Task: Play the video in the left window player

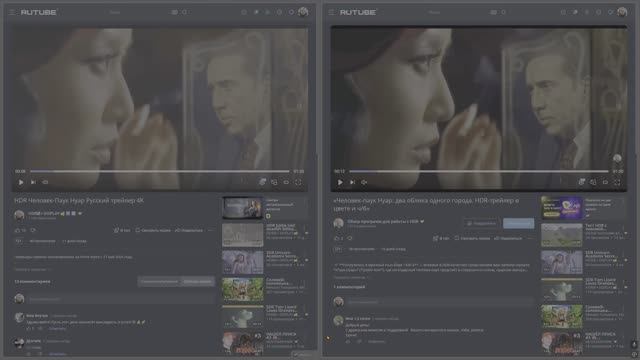Action: tap(21, 182)
